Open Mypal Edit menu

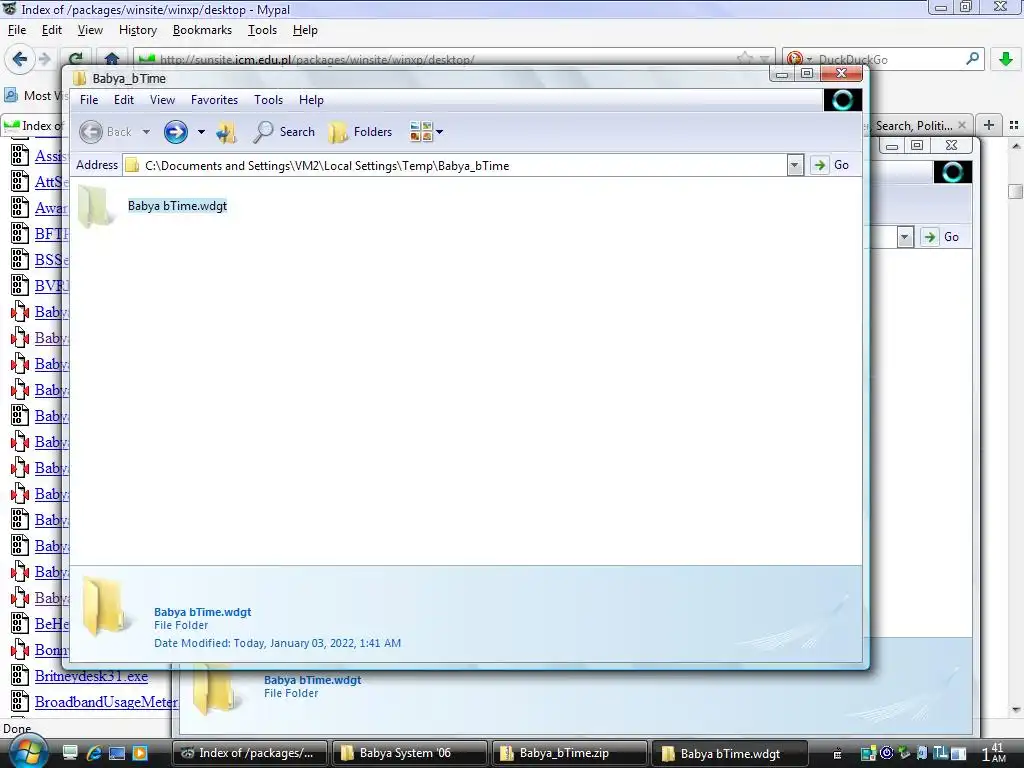point(52,30)
